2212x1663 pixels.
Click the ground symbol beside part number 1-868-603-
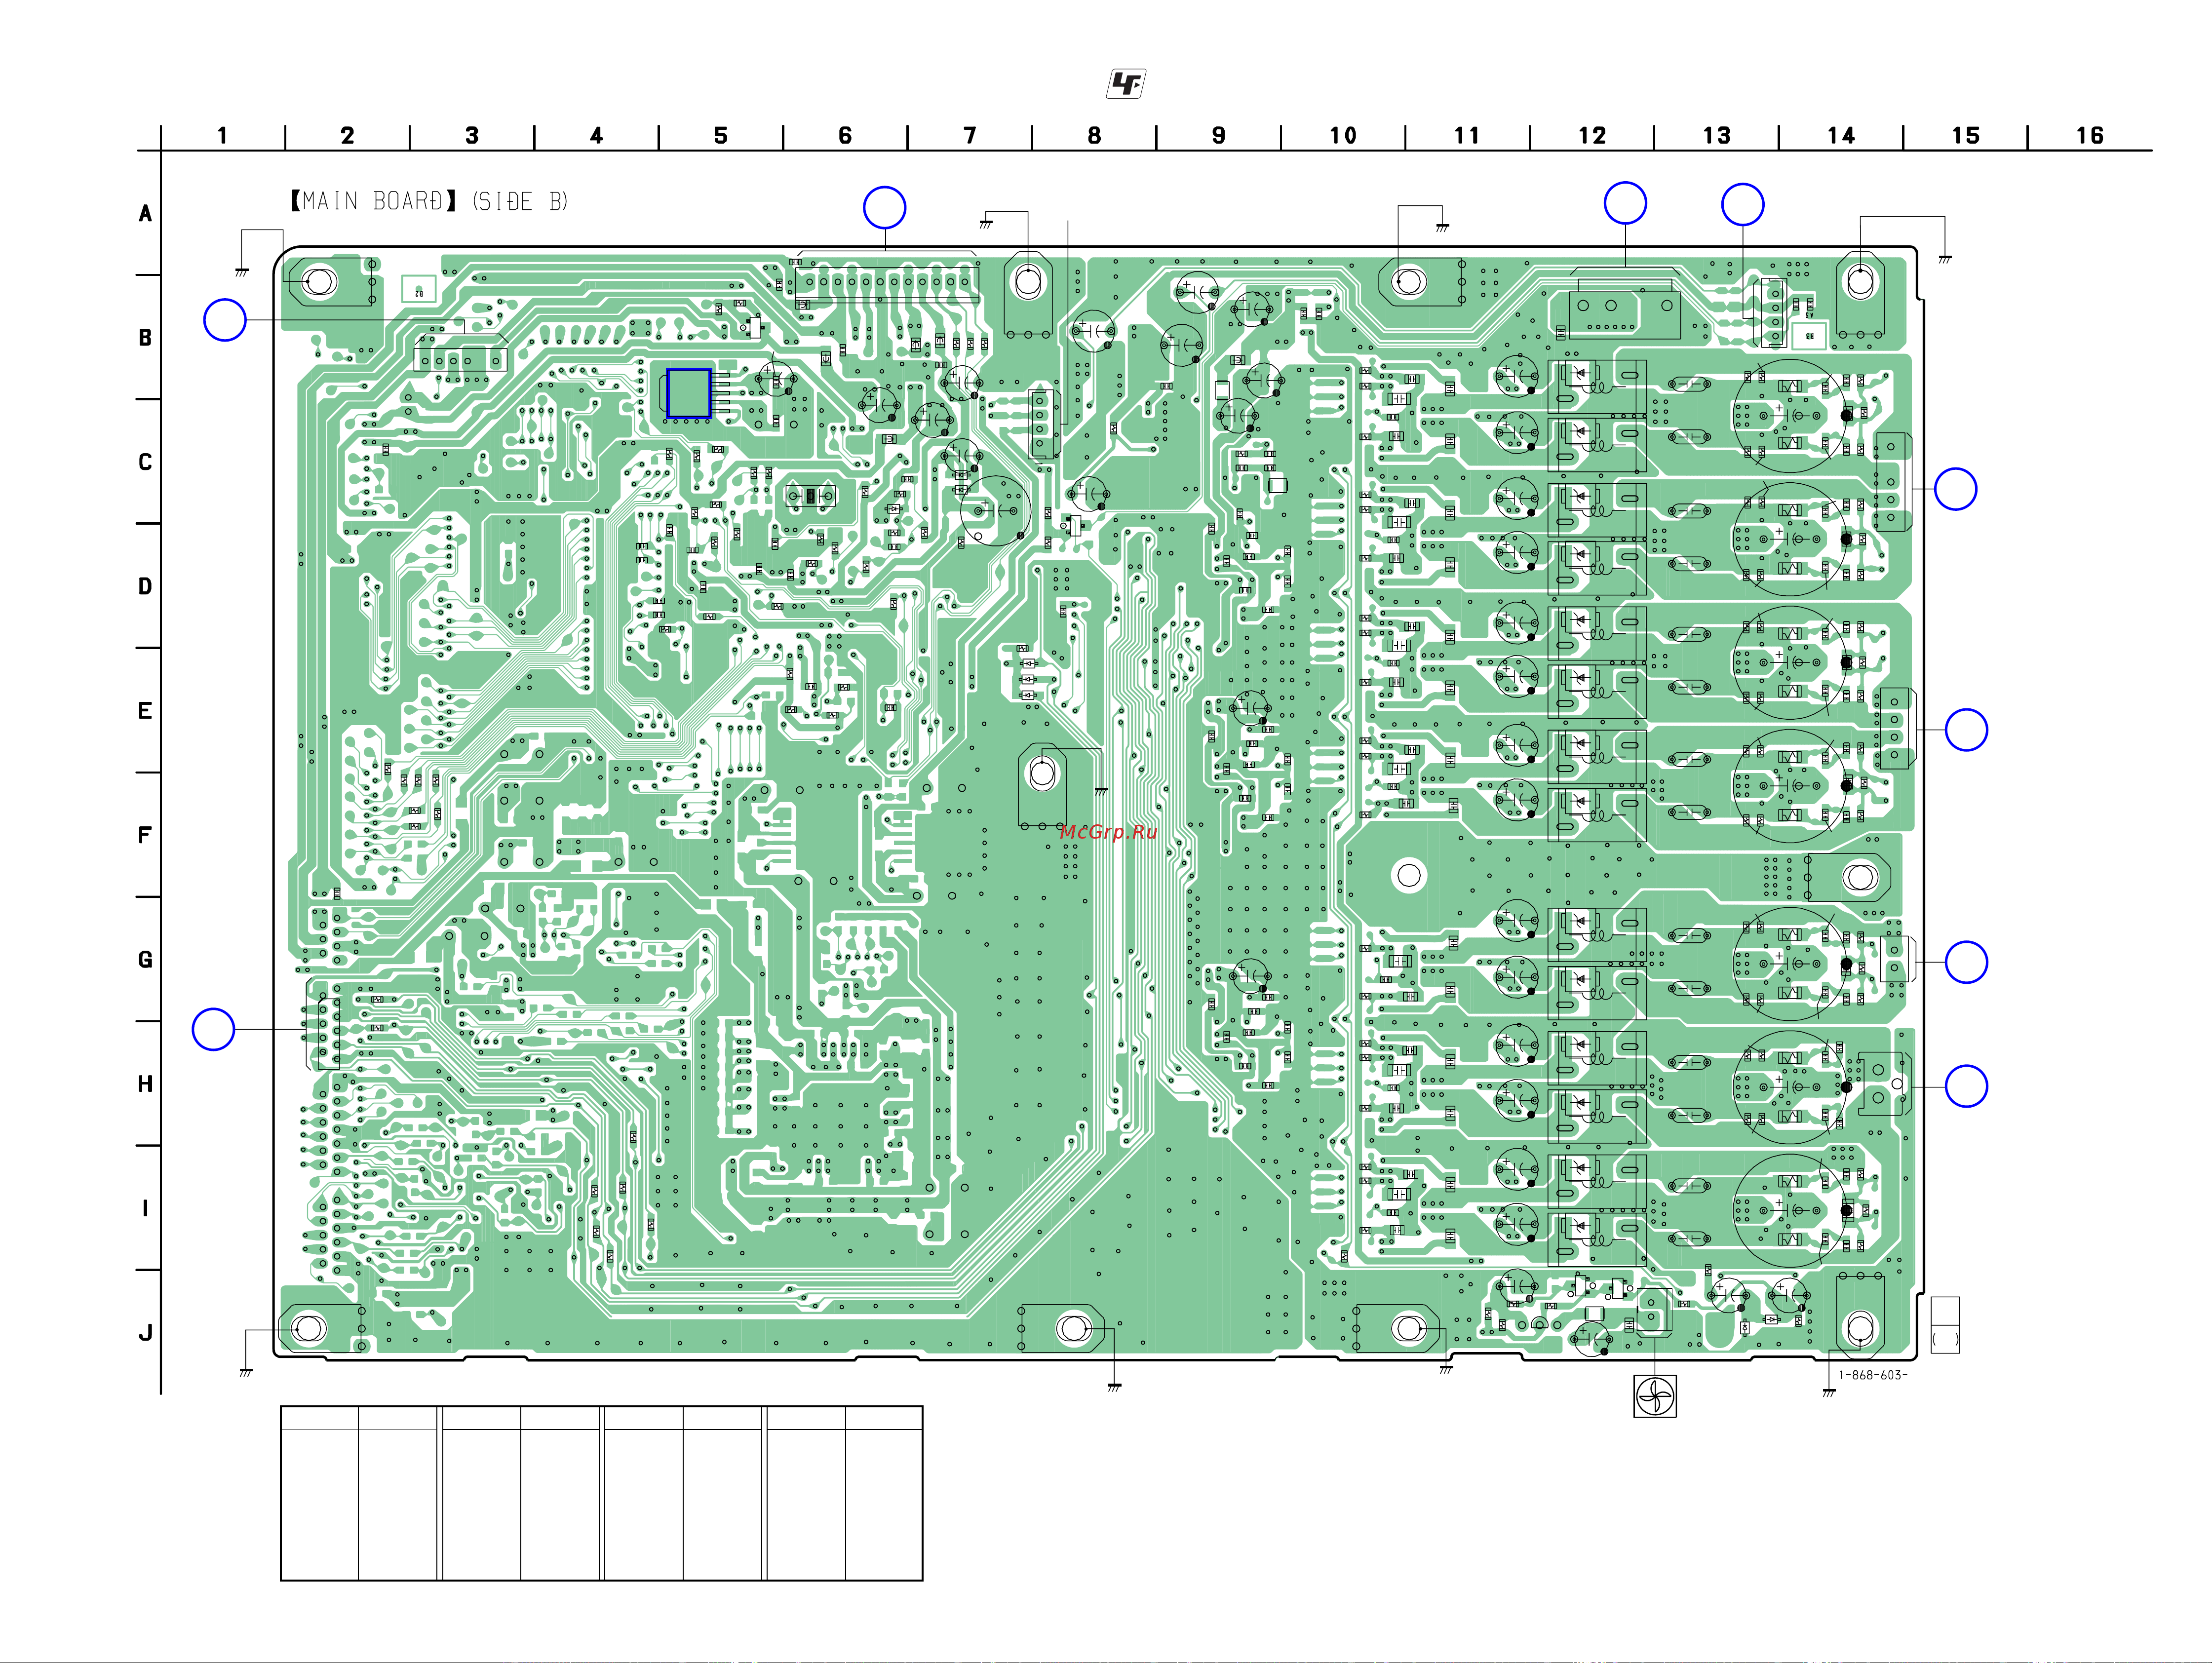pos(1829,1392)
